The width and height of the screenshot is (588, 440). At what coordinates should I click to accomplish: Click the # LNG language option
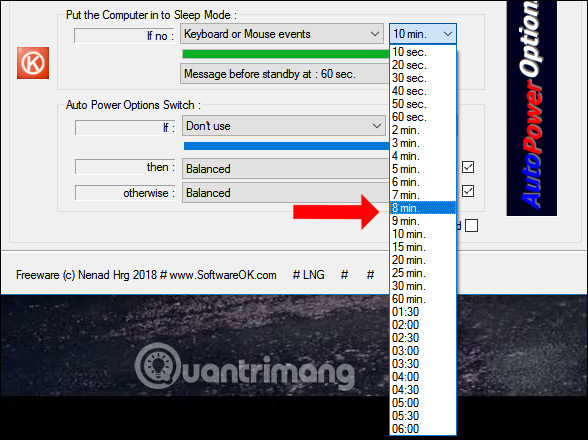[x=308, y=275]
